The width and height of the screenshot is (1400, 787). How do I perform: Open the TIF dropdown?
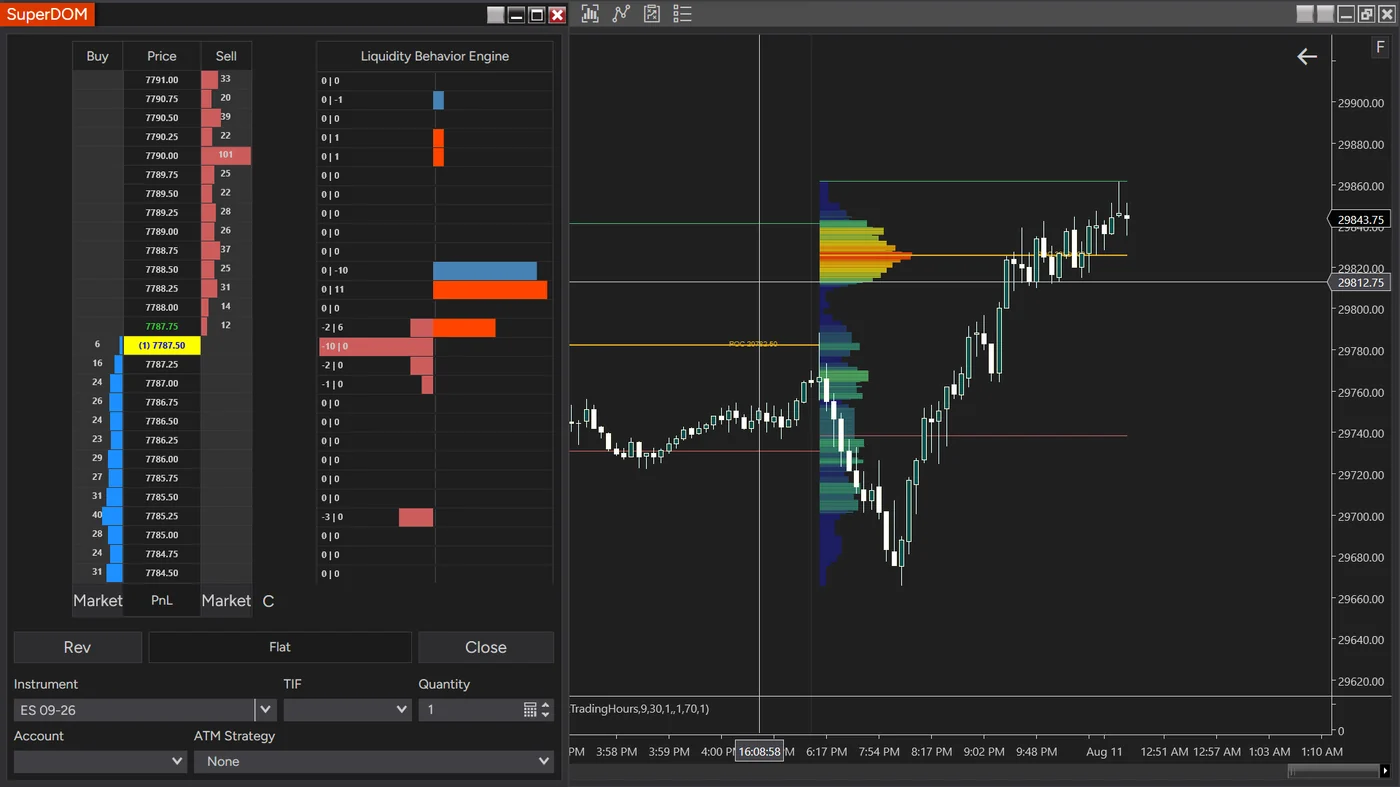pos(347,710)
